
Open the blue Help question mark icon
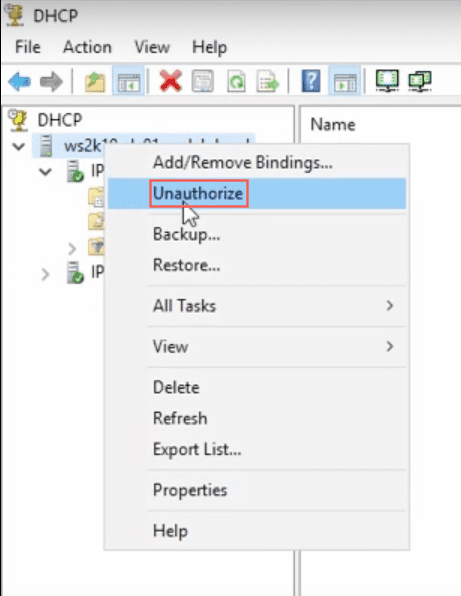[311, 81]
